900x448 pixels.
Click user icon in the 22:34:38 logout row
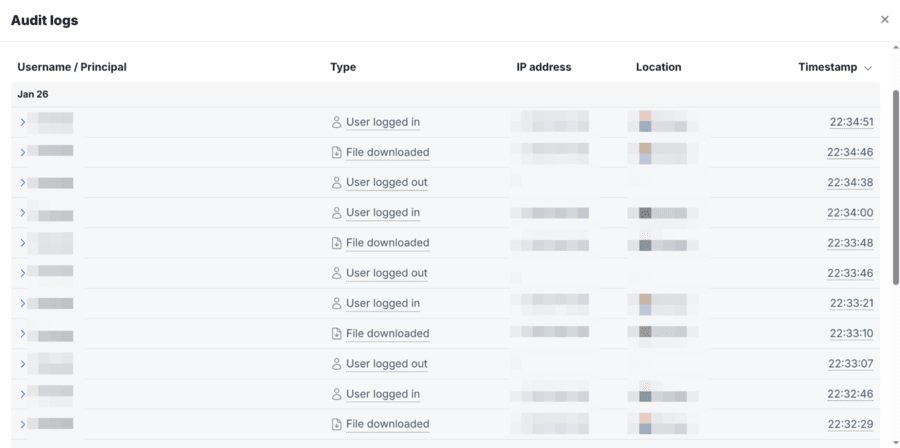pyautogui.click(x=336, y=183)
